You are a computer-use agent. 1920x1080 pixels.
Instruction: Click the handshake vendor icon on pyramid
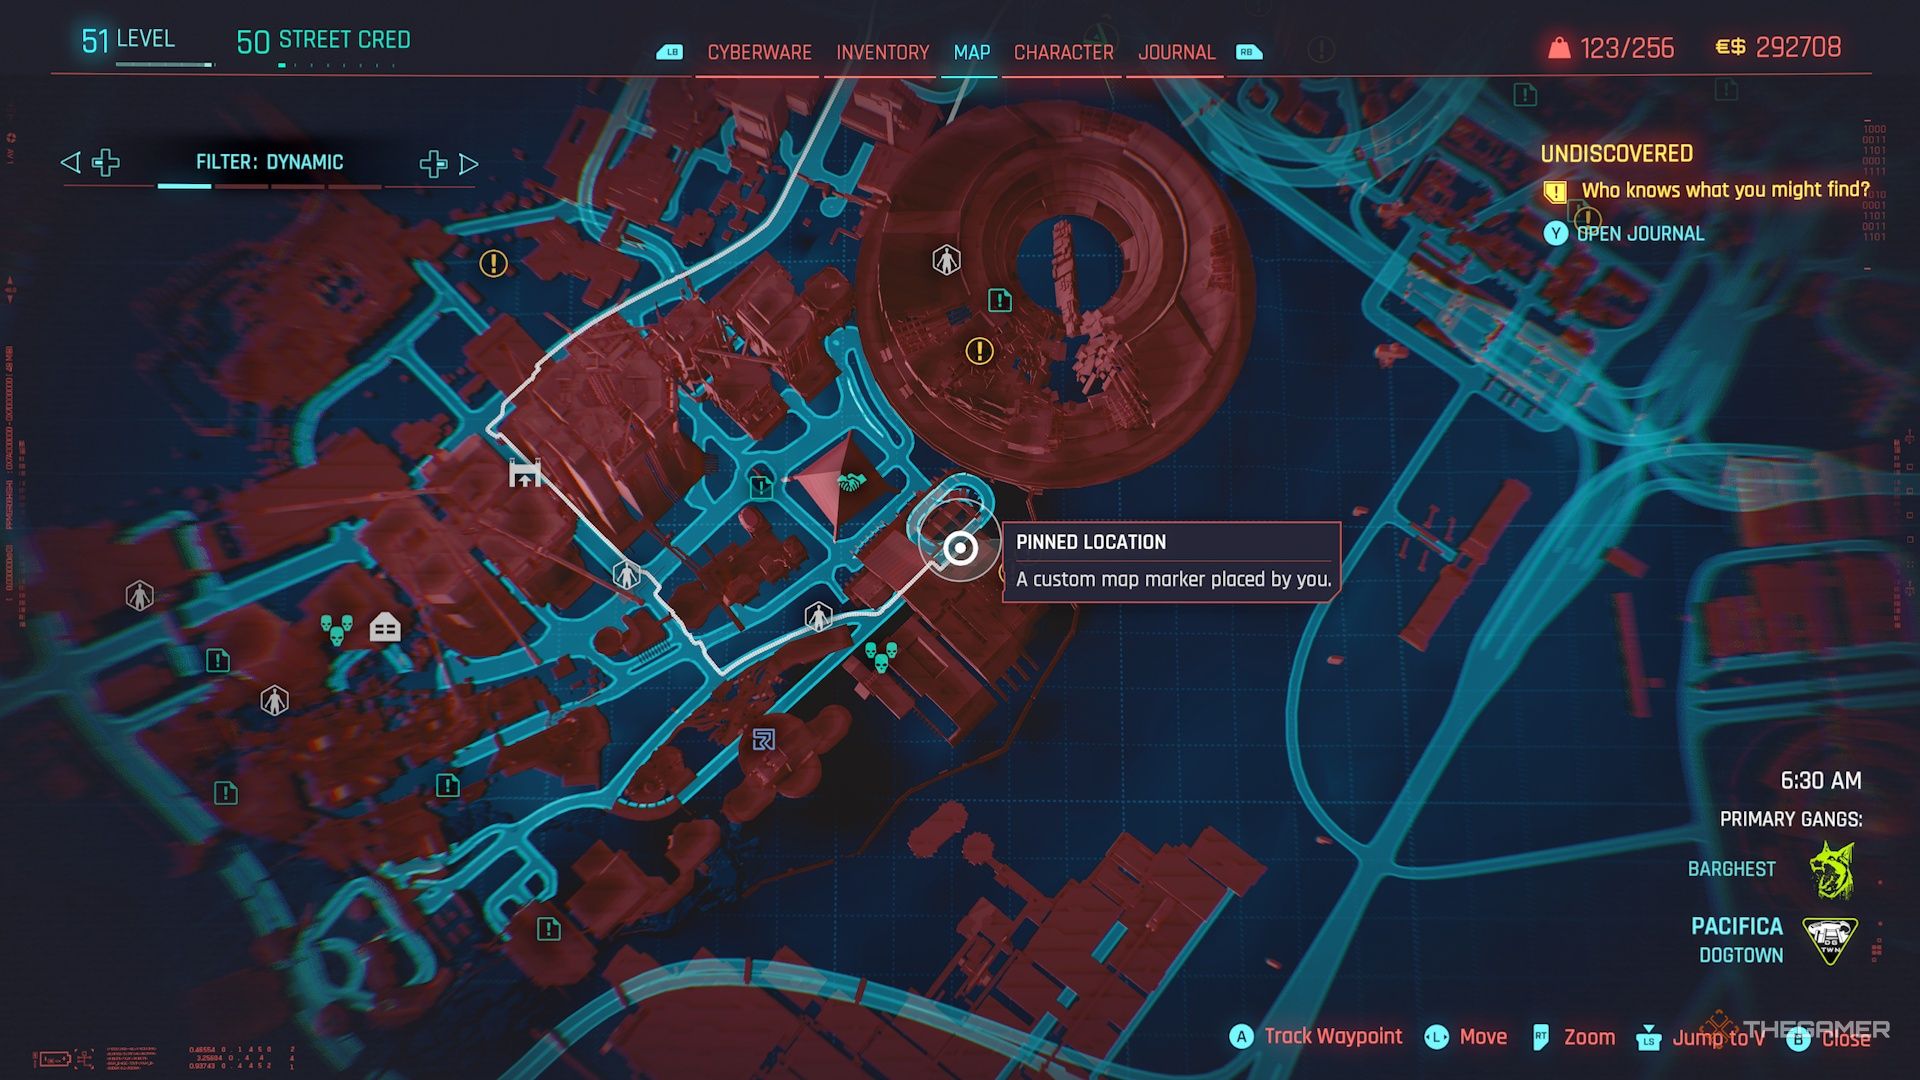pyautogui.click(x=850, y=483)
